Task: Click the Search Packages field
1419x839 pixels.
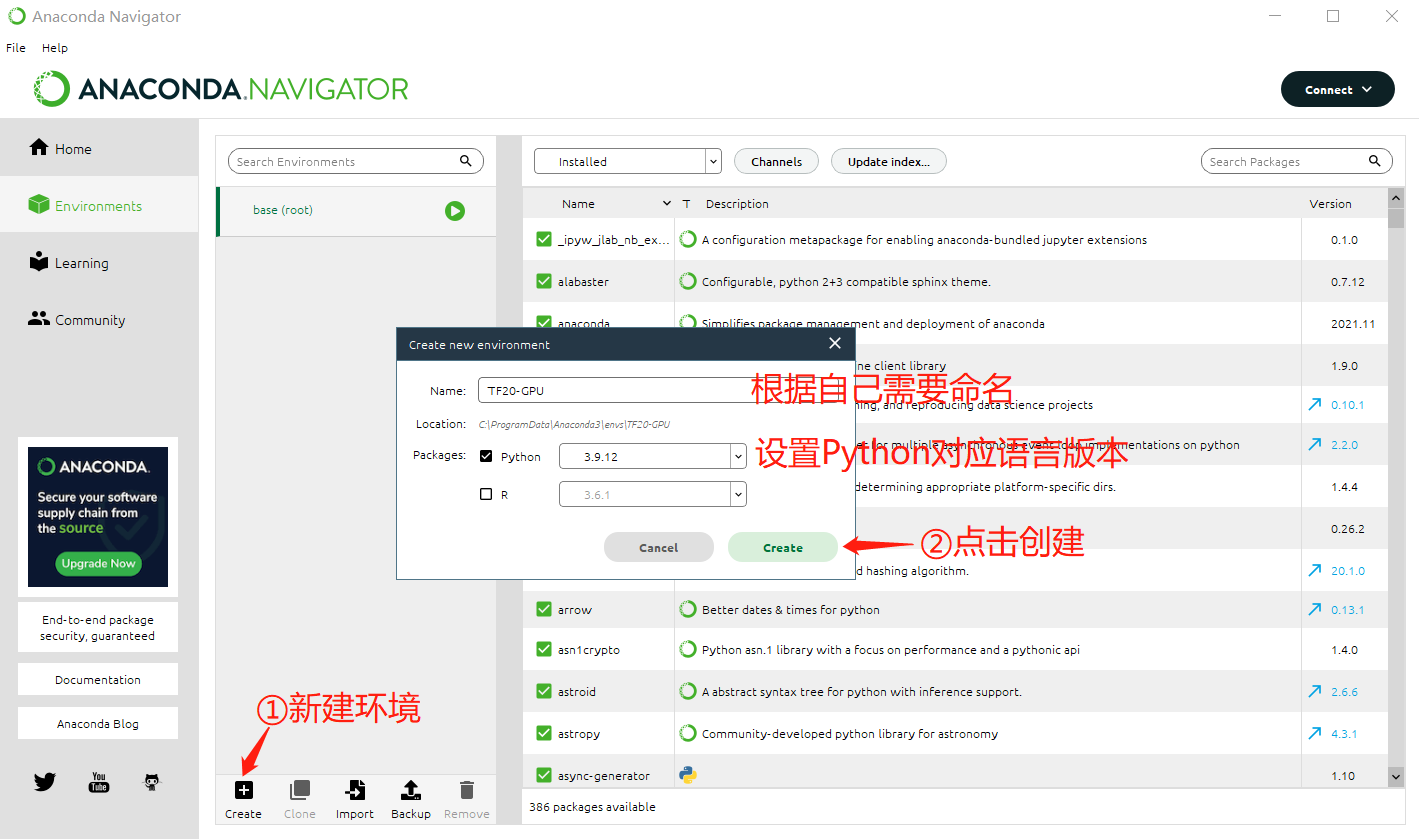Action: pos(1297,161)
